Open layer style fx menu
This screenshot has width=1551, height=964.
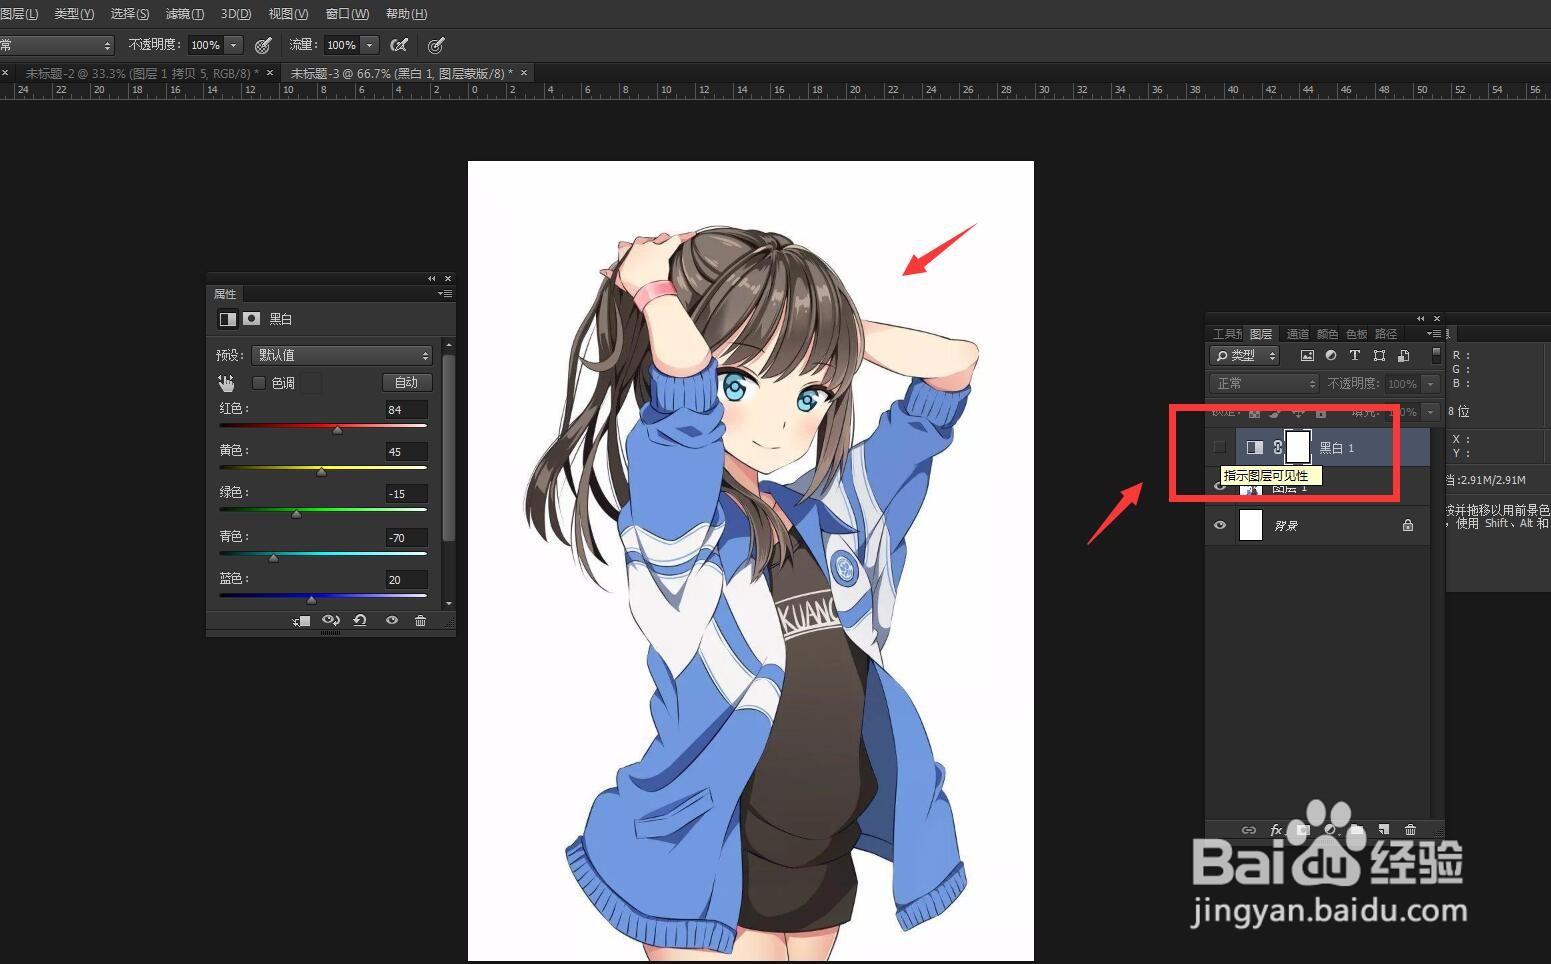1276,830
